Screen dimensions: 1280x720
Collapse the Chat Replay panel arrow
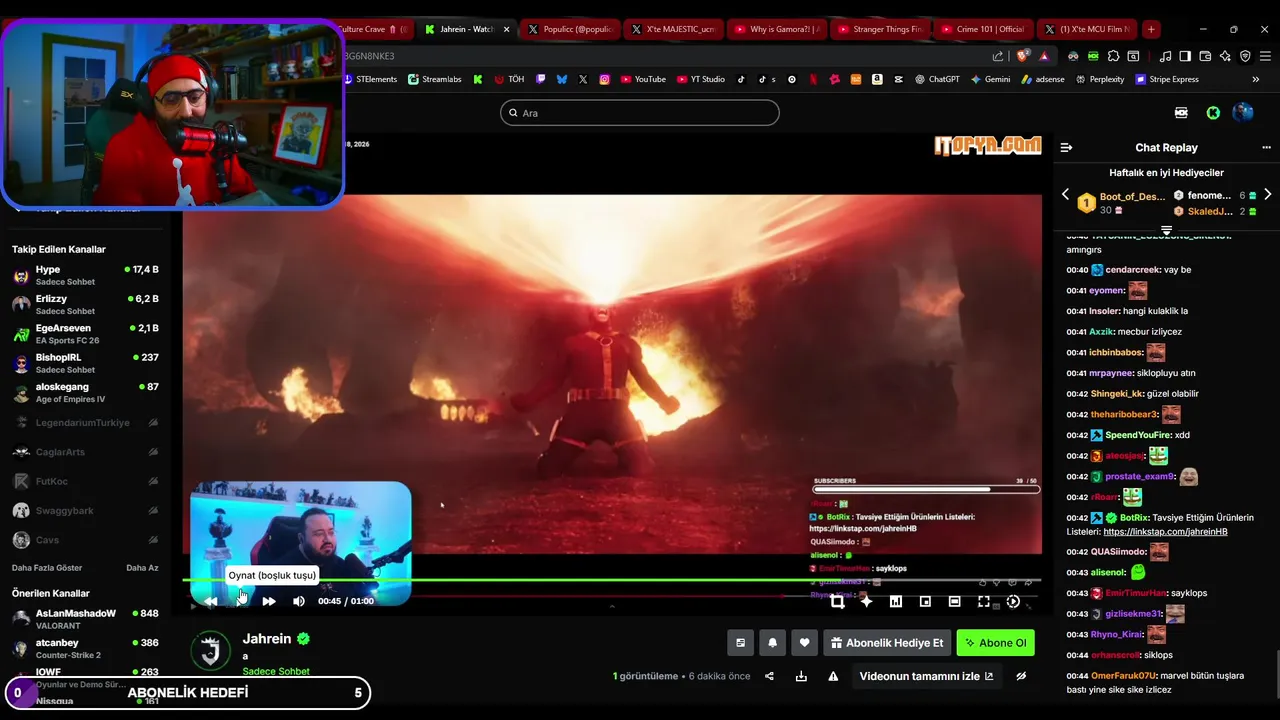coord(1066,147)
